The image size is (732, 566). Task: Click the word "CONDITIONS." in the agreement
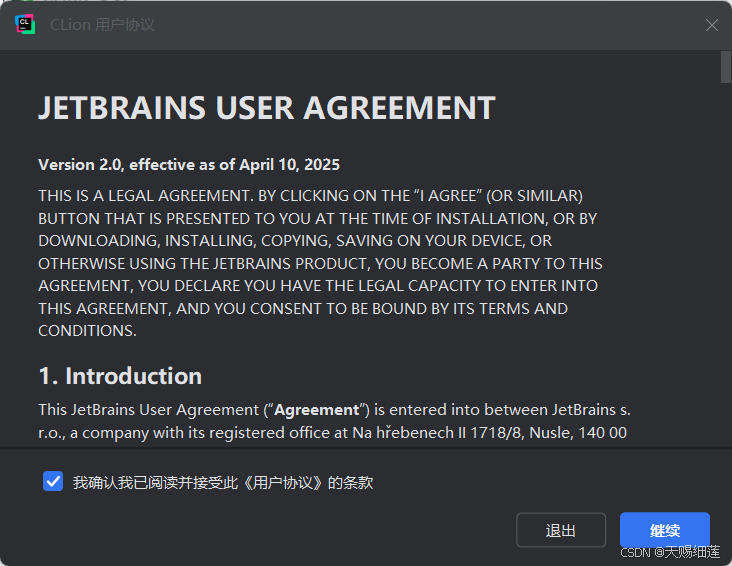[x=87, y=331]
